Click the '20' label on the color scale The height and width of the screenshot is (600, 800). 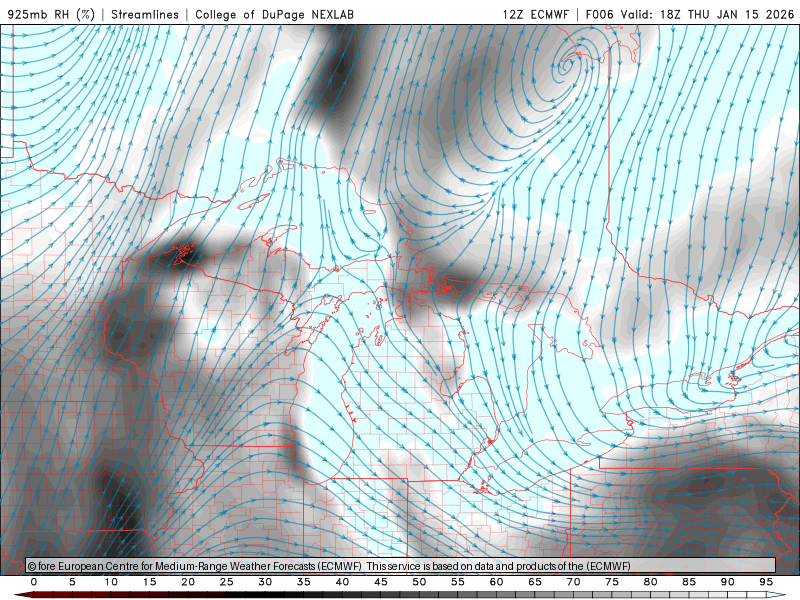click(188, 582)
